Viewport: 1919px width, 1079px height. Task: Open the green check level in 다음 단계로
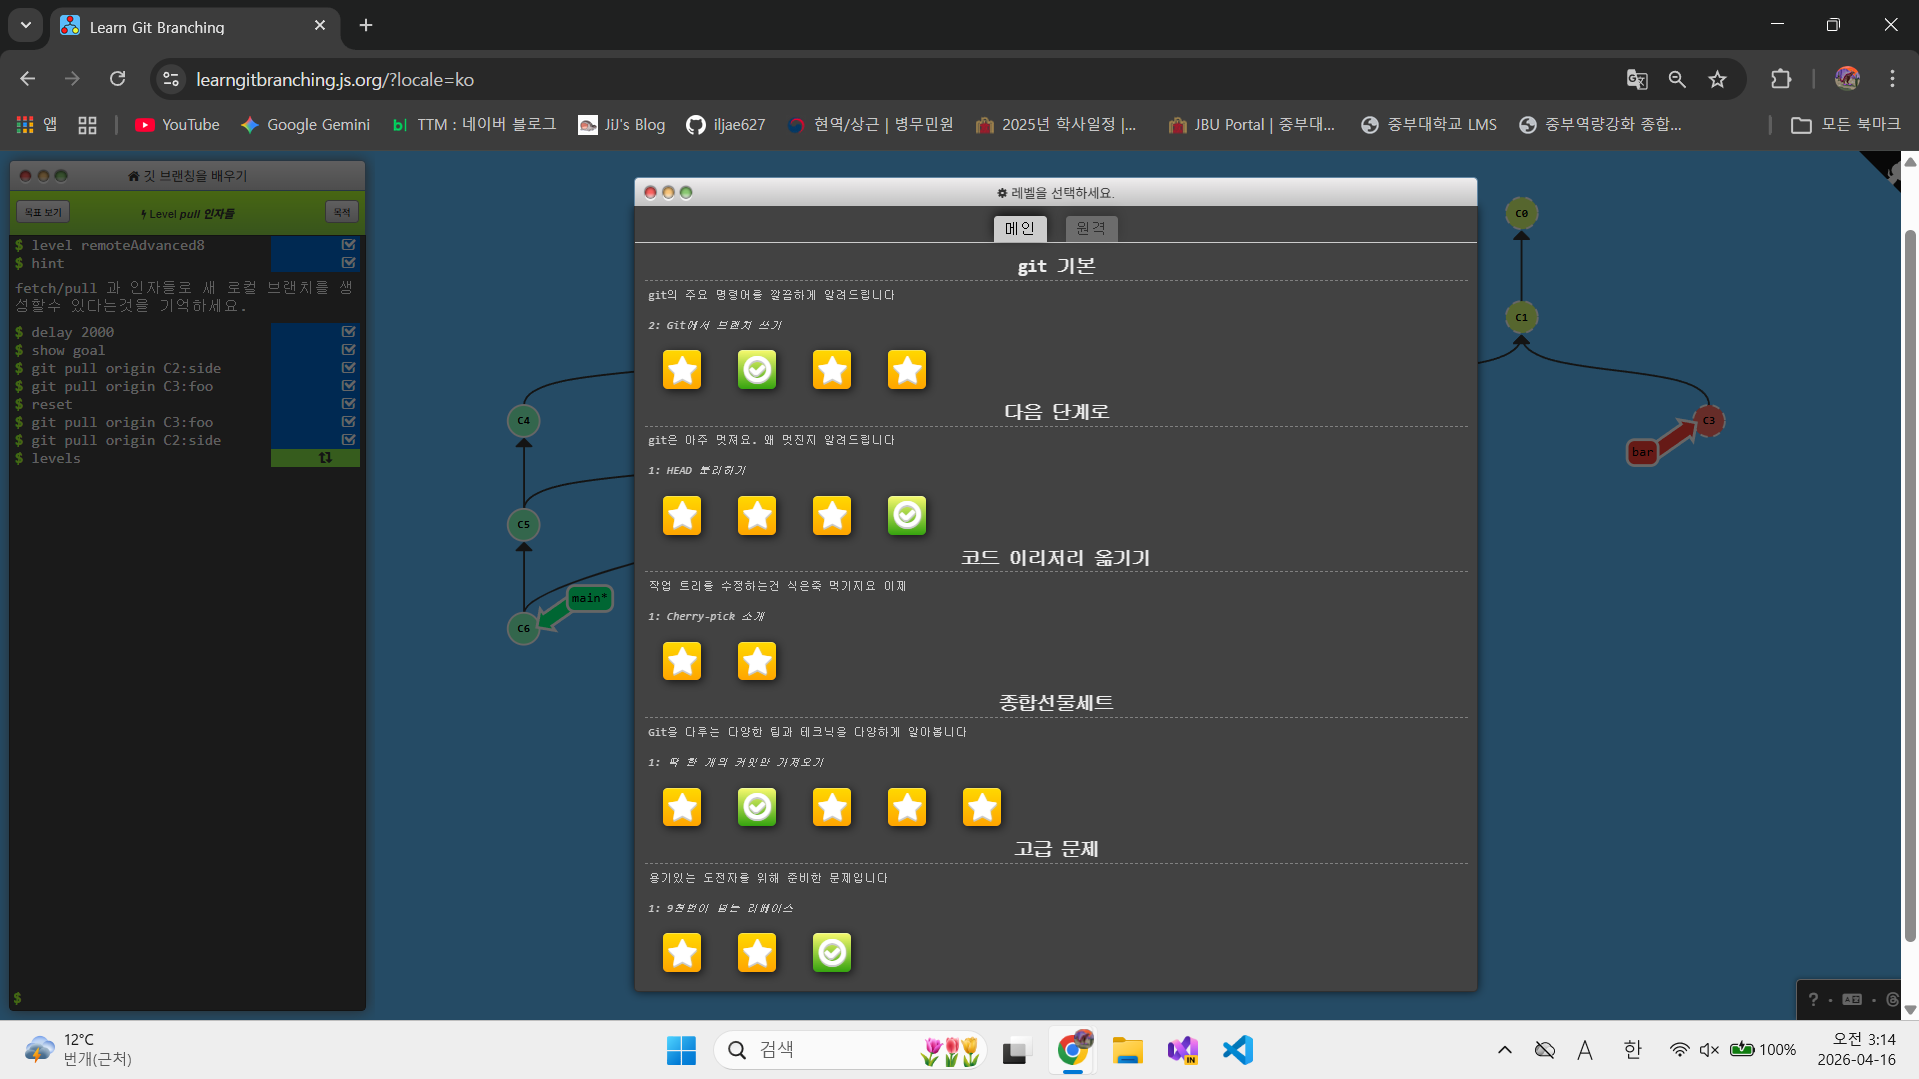[x=907, y=516]
